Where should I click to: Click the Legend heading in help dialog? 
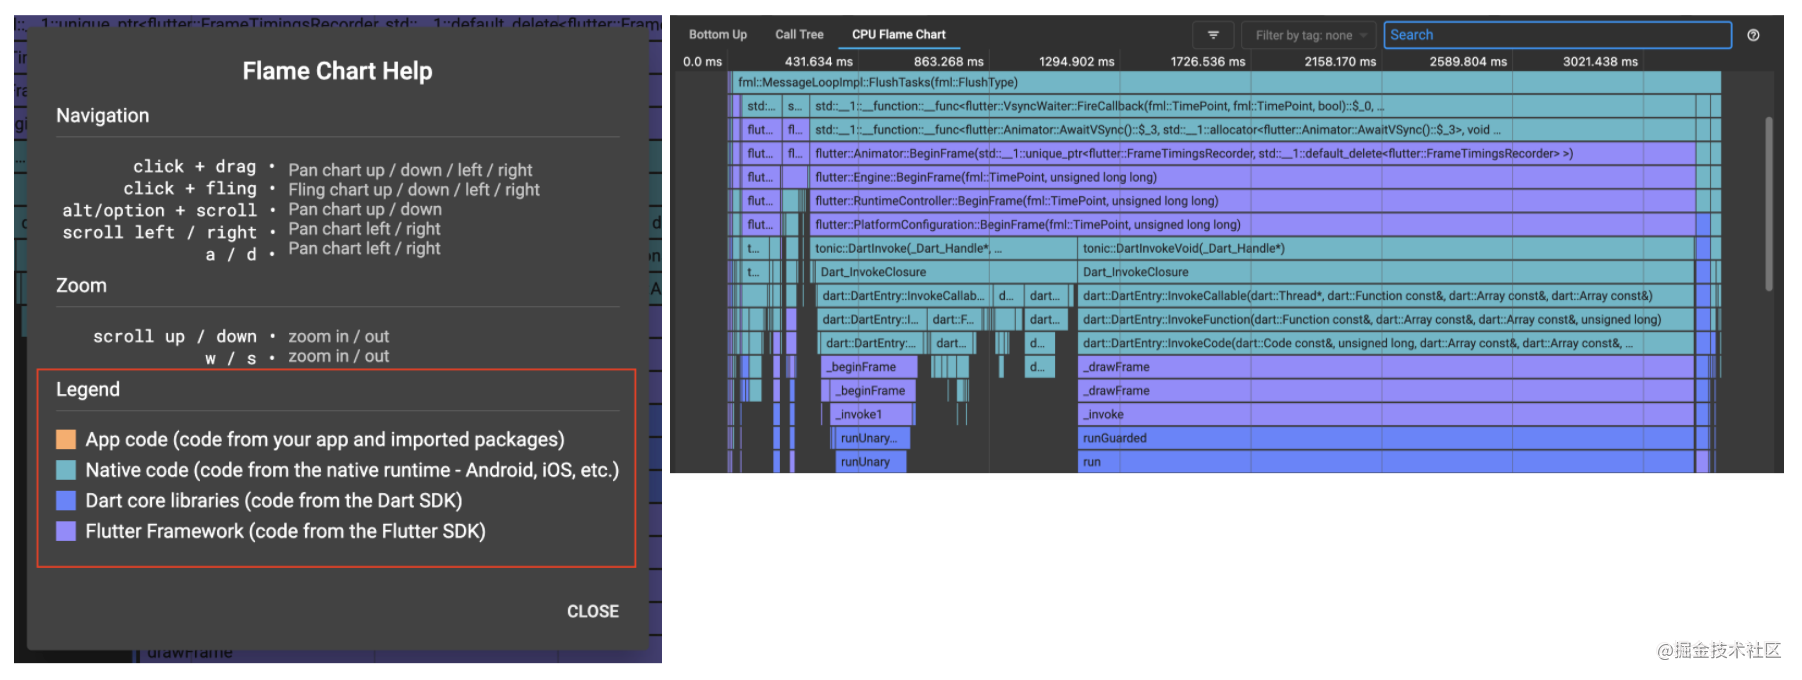pyautogui.click(x=88, y=389)
